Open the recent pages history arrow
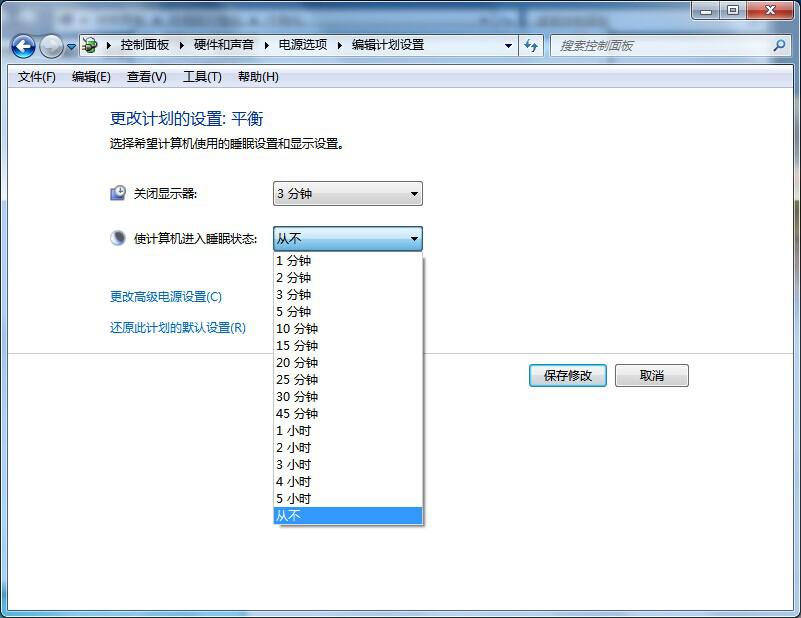Screen dimensions: 801x618 pyautogui.click(x=72, y=47)
